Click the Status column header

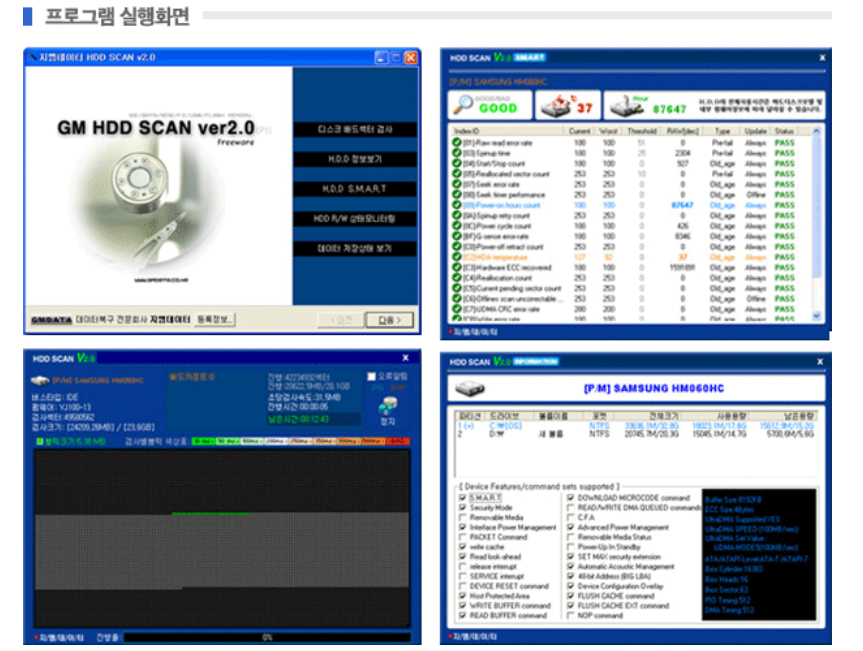click(x=784, y=131)
